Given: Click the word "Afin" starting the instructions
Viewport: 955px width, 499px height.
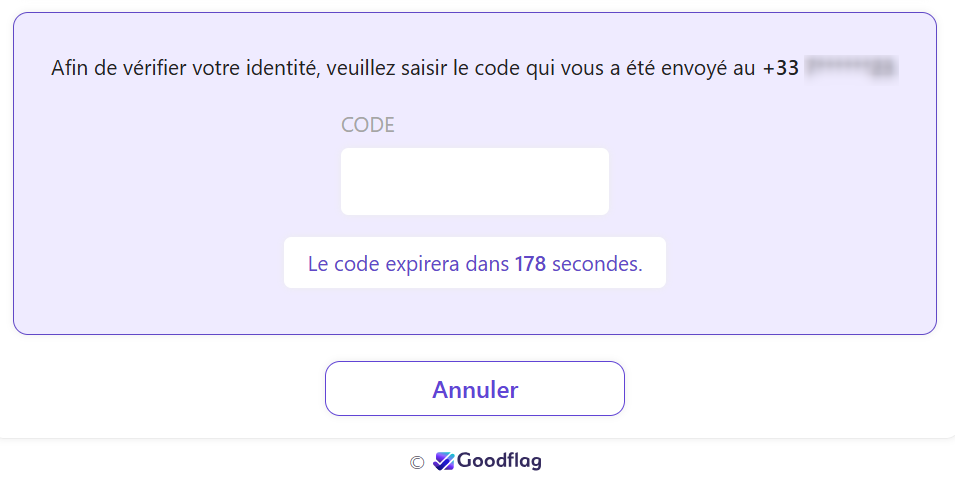Looking at the screenshot, I should (x=70, y=69).
